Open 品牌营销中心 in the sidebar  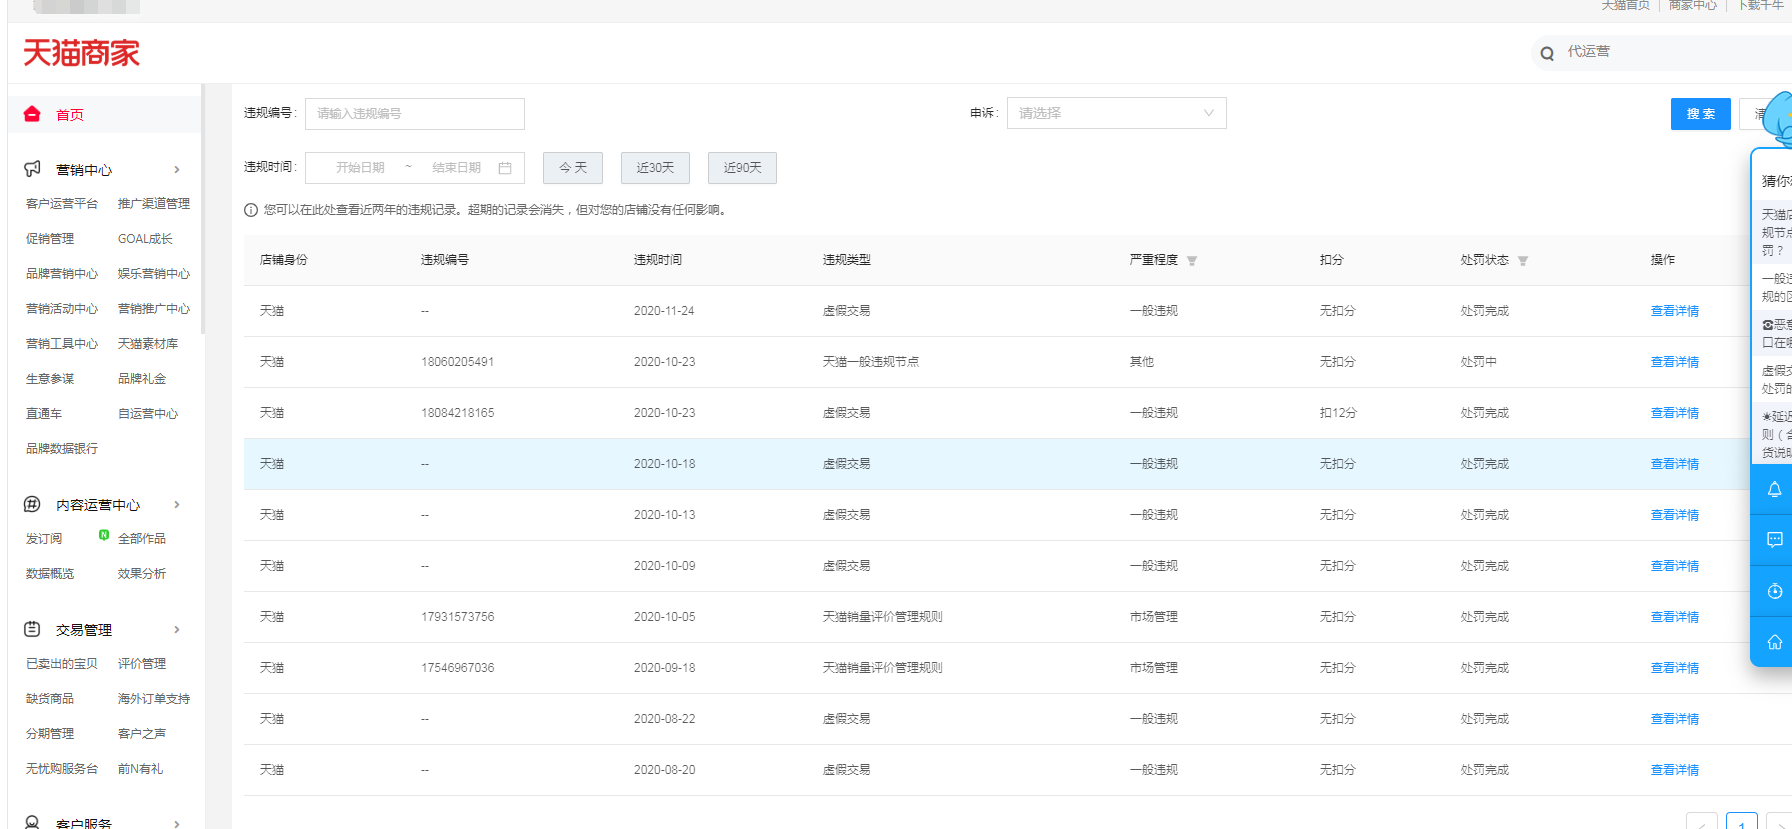[62, 274]
